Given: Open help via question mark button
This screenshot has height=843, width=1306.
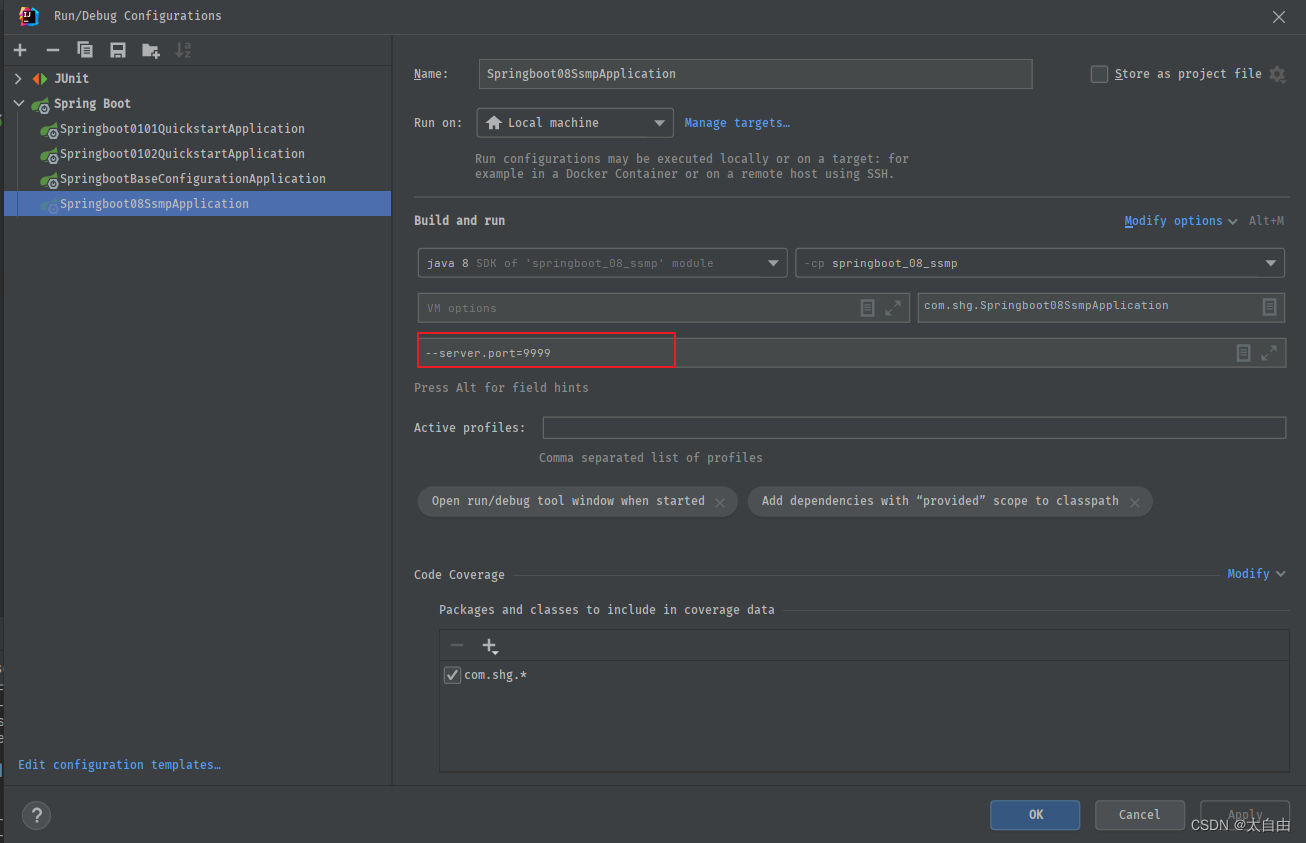Looking at the screenshot, I should [36, 815].
